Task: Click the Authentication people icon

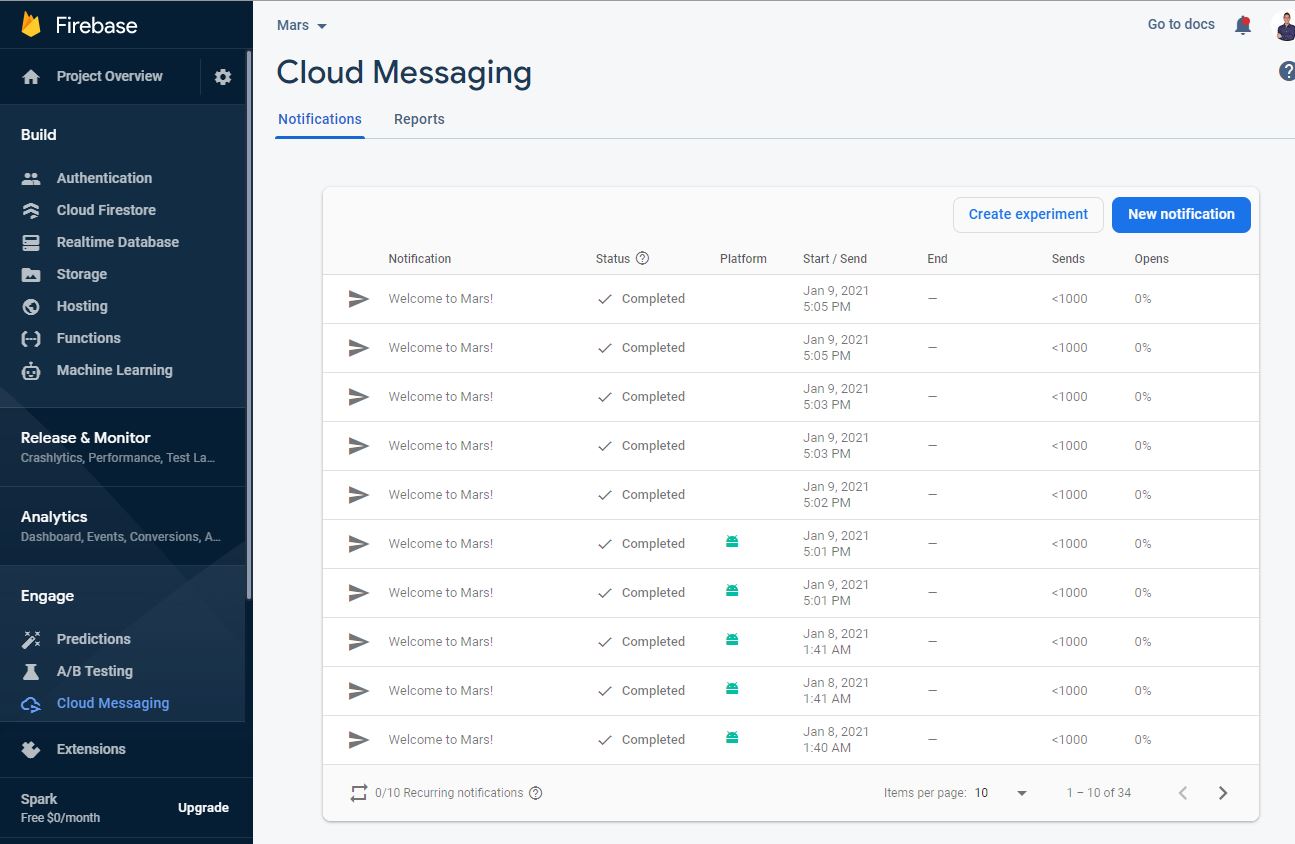Action: click(x=31, y=179)
